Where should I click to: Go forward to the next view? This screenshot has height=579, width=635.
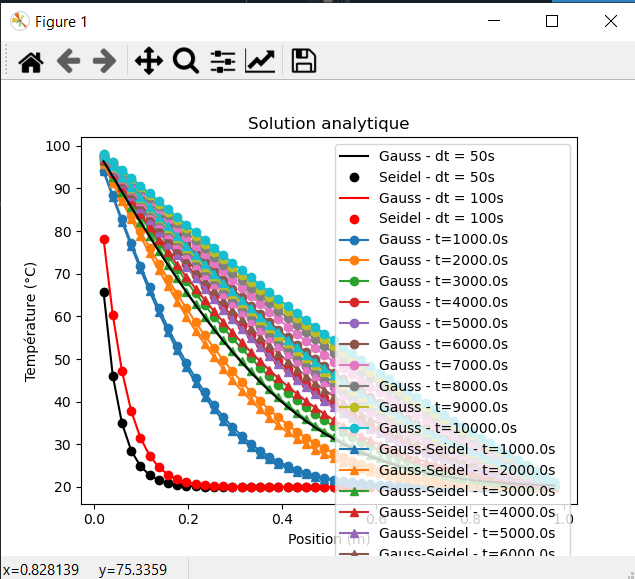104,62
